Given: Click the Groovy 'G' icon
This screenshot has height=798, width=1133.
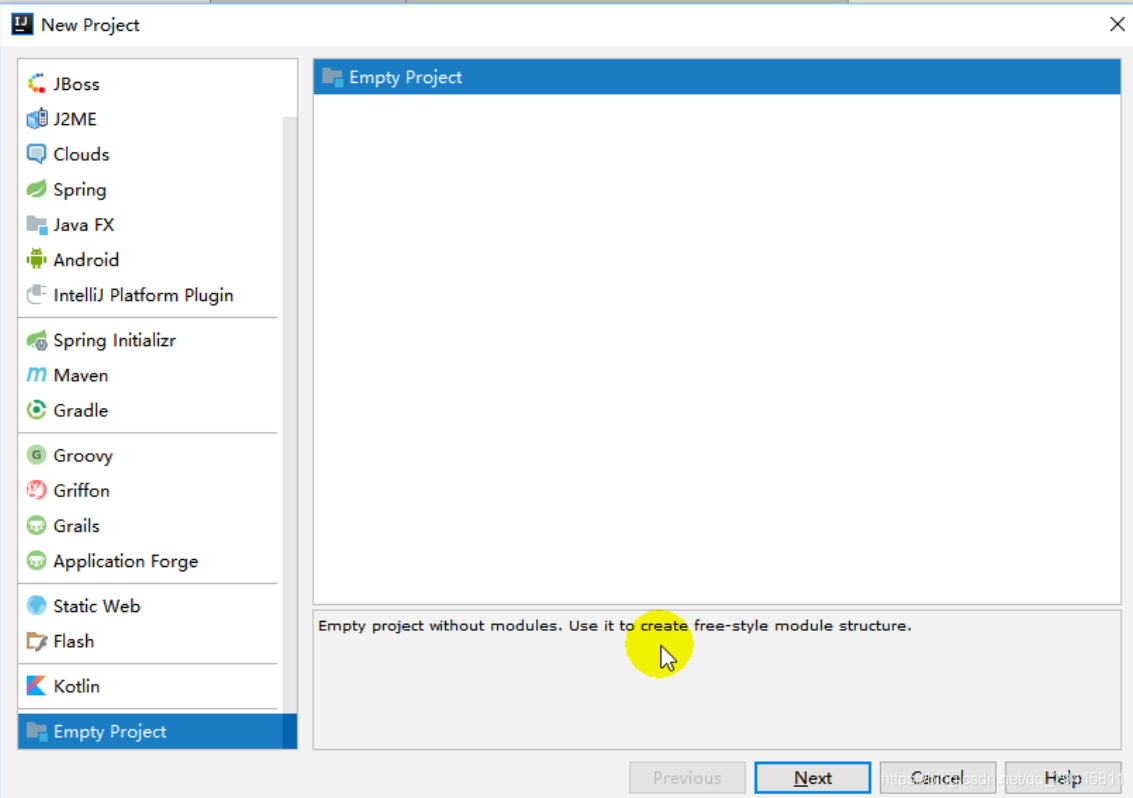Looking at the screenshot, I should pos(36,455).
